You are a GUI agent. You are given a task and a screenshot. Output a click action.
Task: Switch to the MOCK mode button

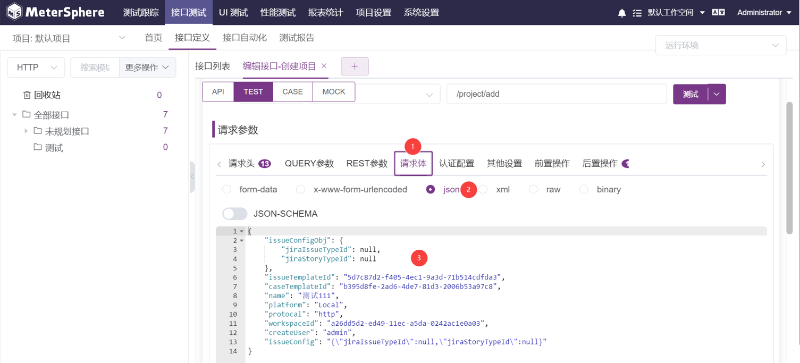pos(334,92)
